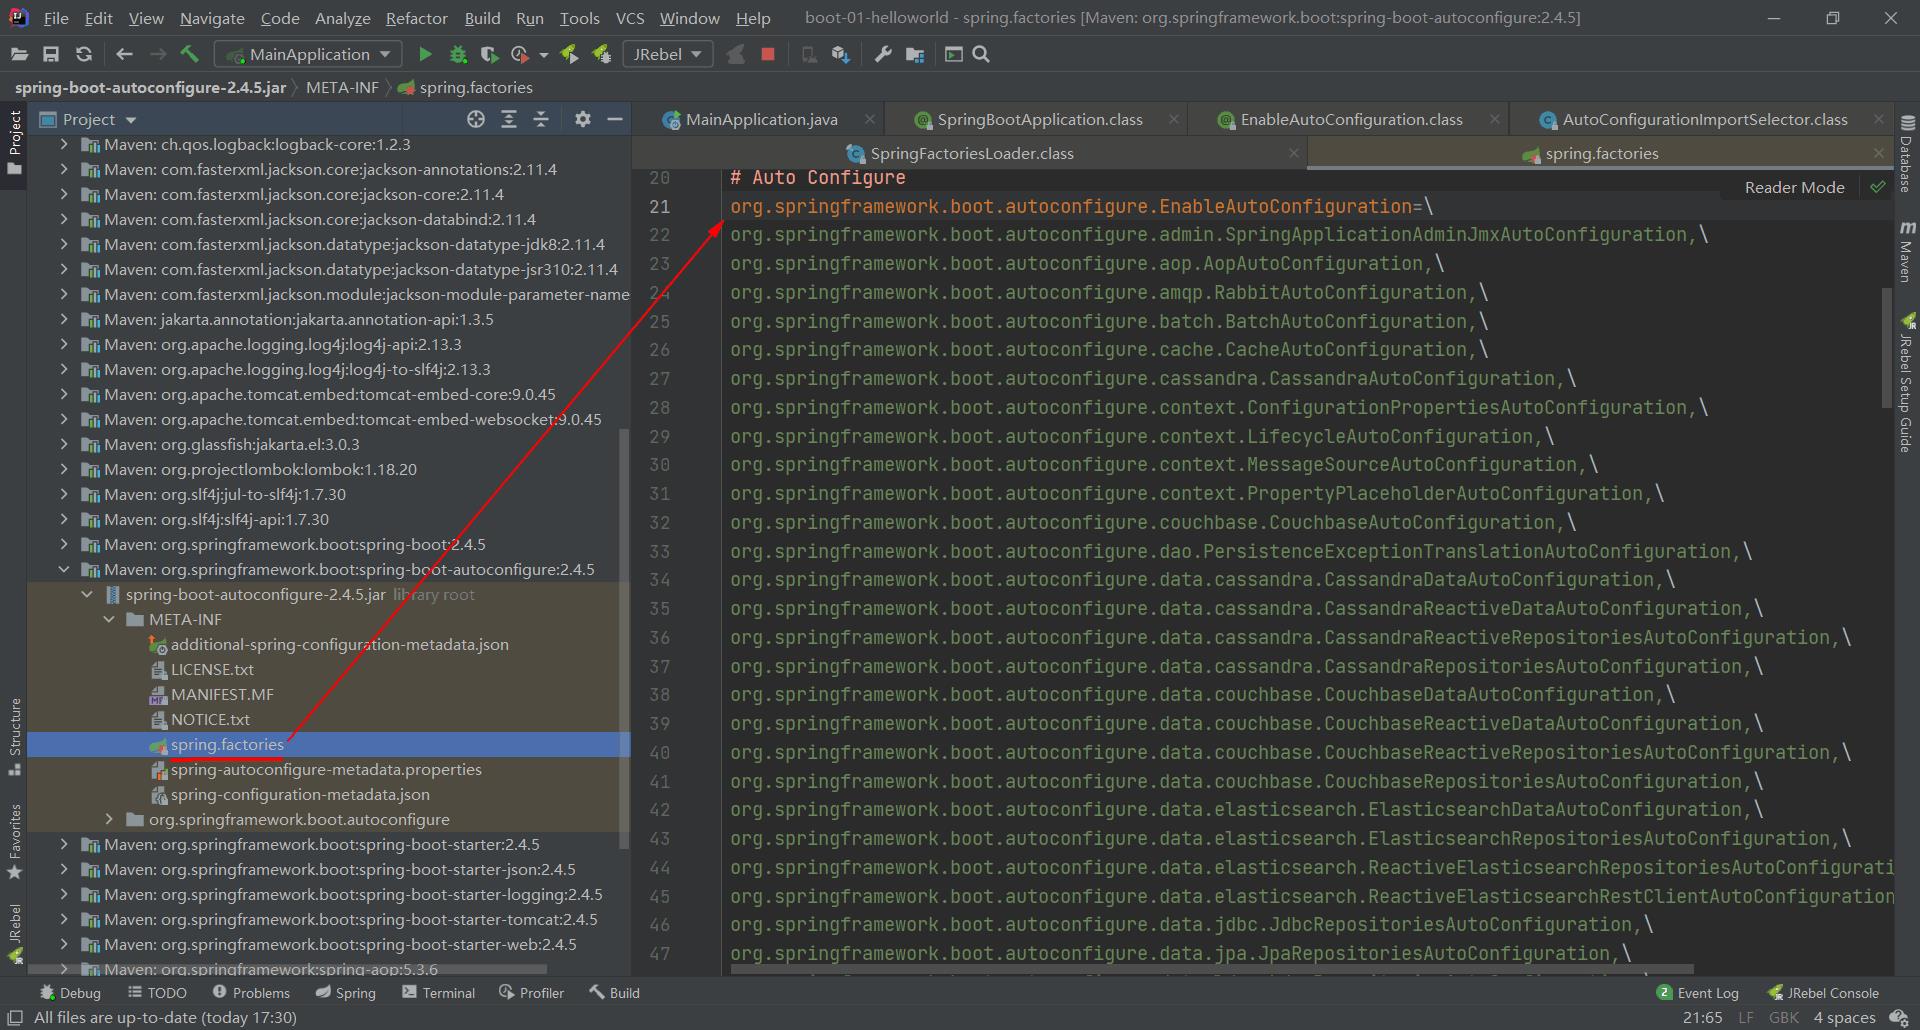Click the Build project hammer icon
The width and height of the screenshot is (1920, 1030).
pos(190,54)
